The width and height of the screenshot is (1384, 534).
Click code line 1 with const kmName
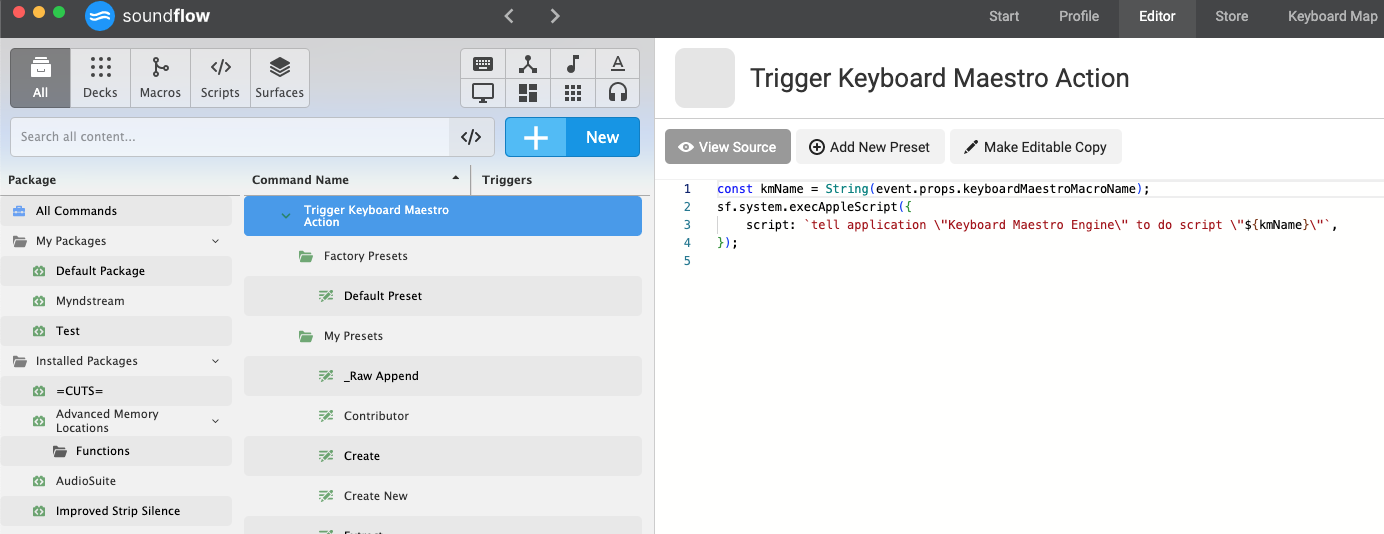[933, 189]
